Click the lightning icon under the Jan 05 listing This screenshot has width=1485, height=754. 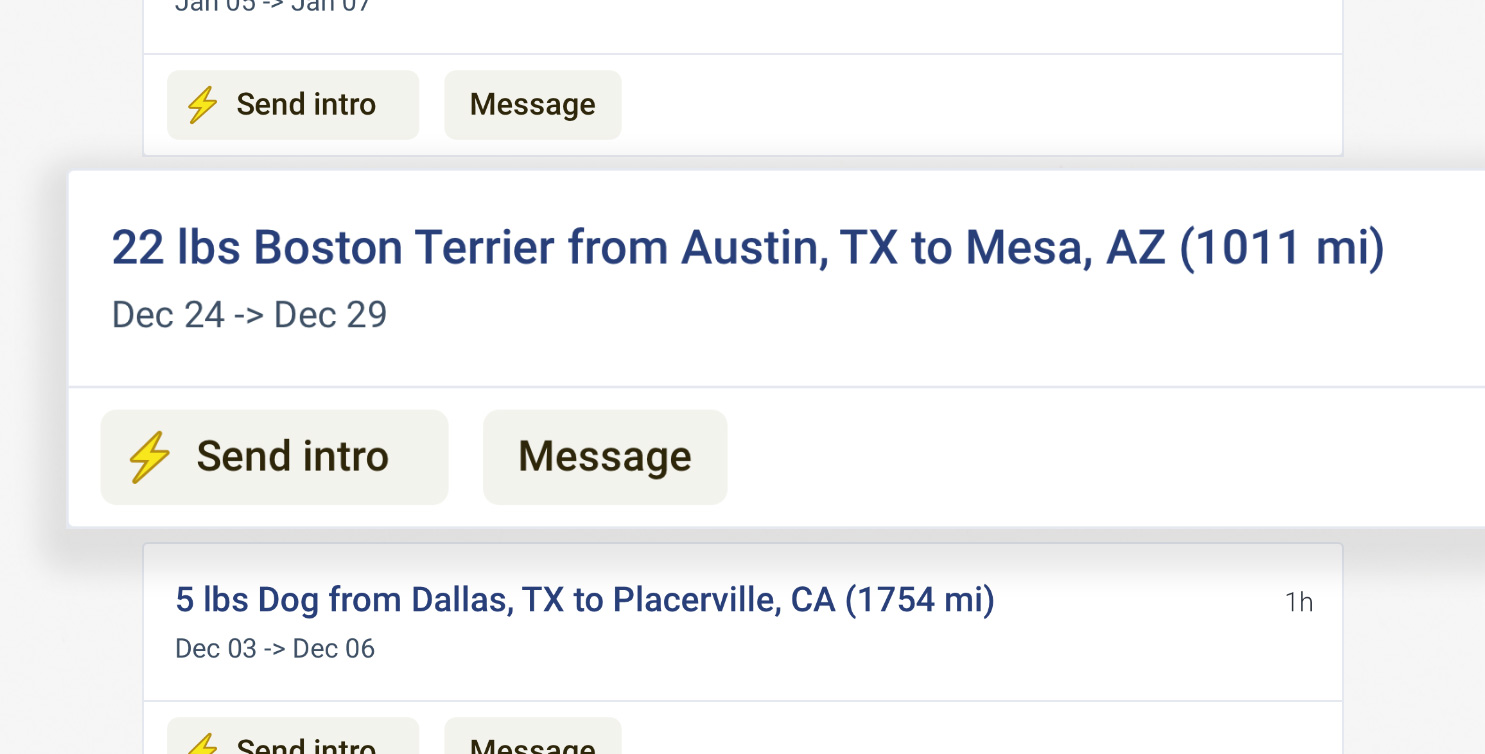click(203, 104)
